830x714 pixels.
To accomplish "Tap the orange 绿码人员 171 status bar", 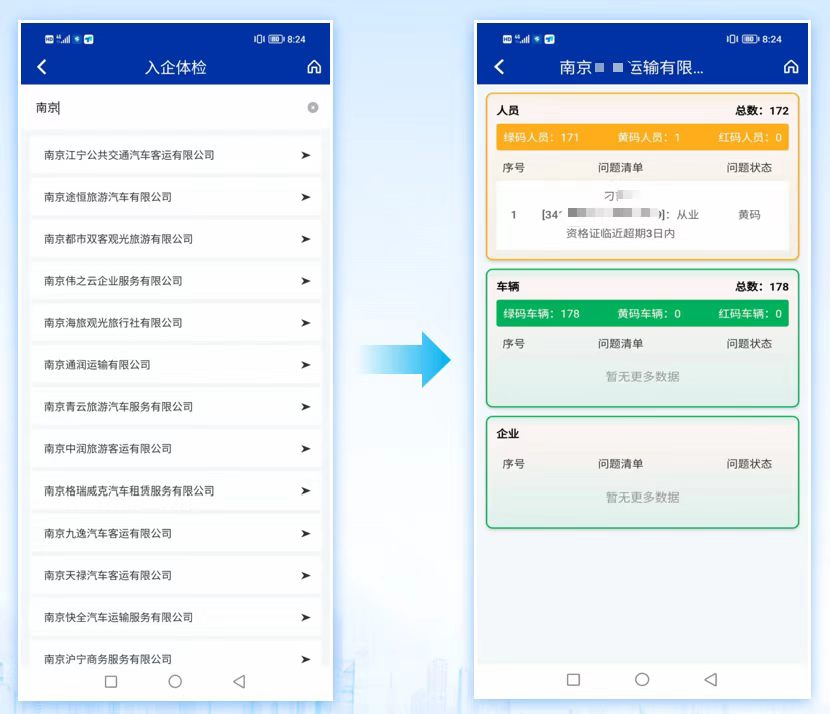I will (642, 138).
